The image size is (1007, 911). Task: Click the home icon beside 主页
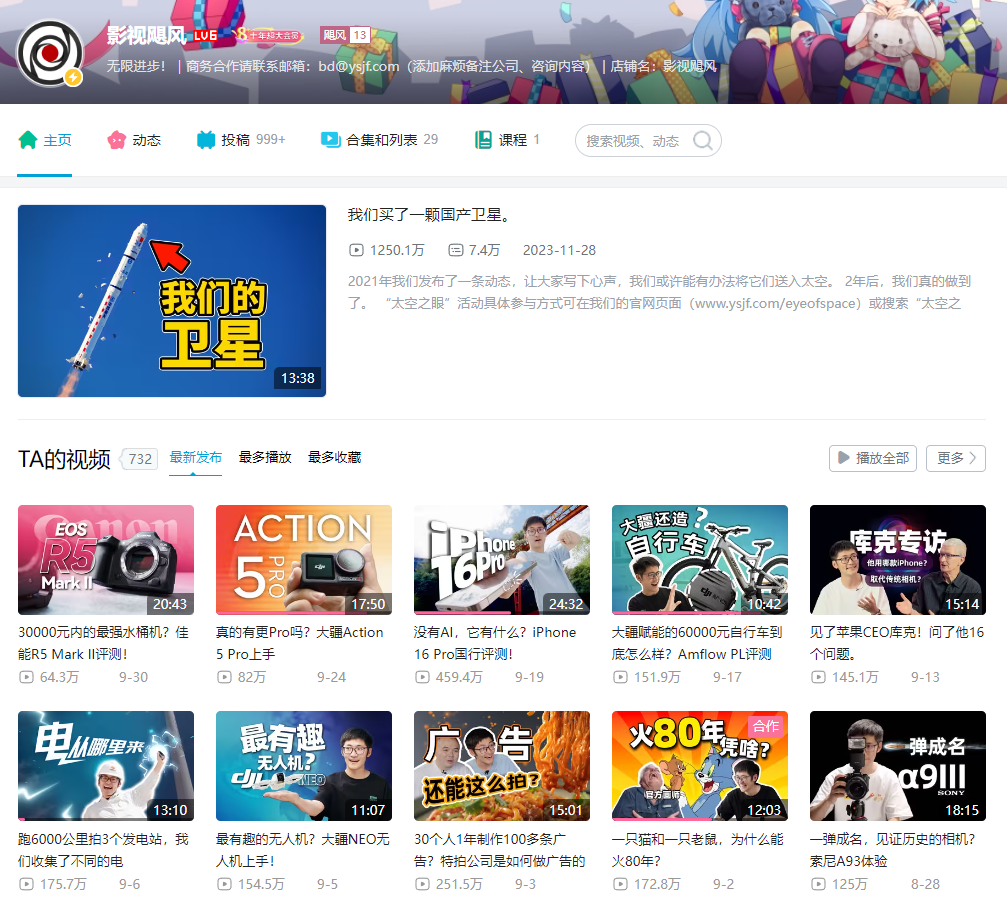click(28, 140)
